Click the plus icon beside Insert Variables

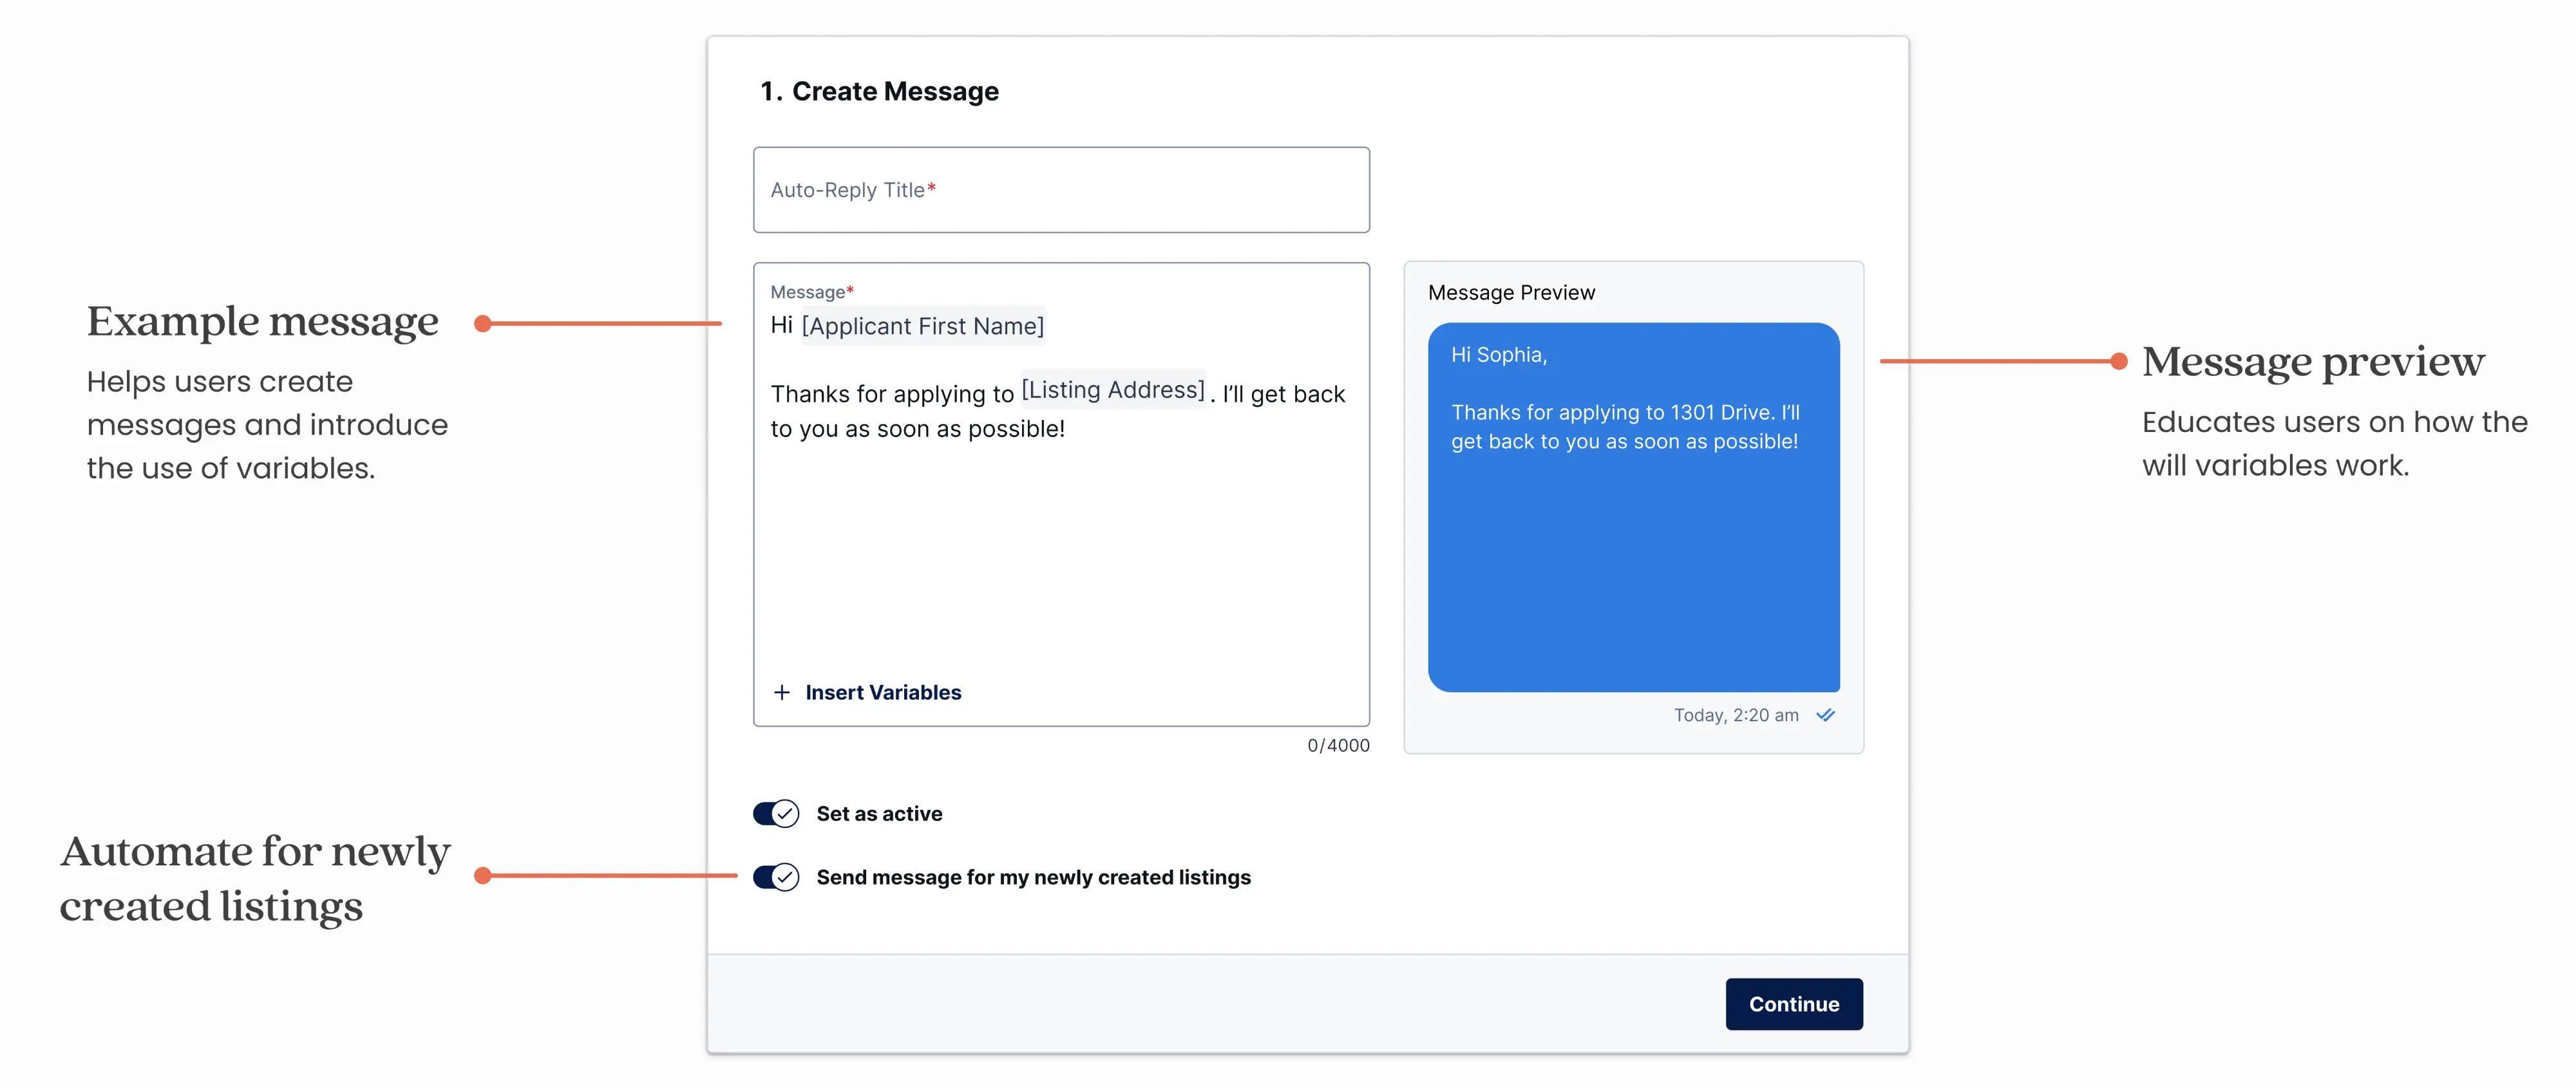pyautogui.click(x=782, y=692)
